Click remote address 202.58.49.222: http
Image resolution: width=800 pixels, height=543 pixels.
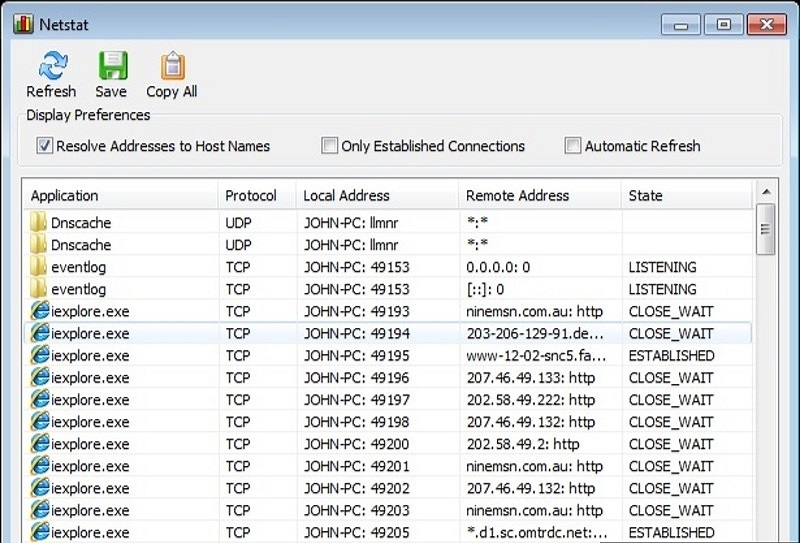click(531, 400)
